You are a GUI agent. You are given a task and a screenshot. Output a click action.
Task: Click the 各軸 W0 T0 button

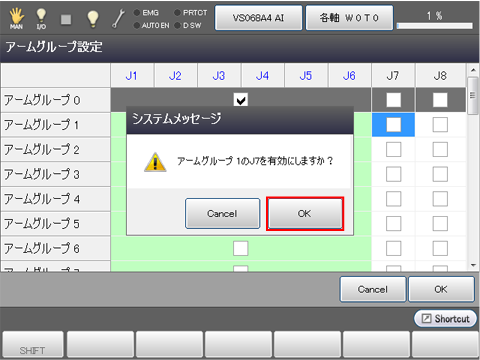click(349, 18)
